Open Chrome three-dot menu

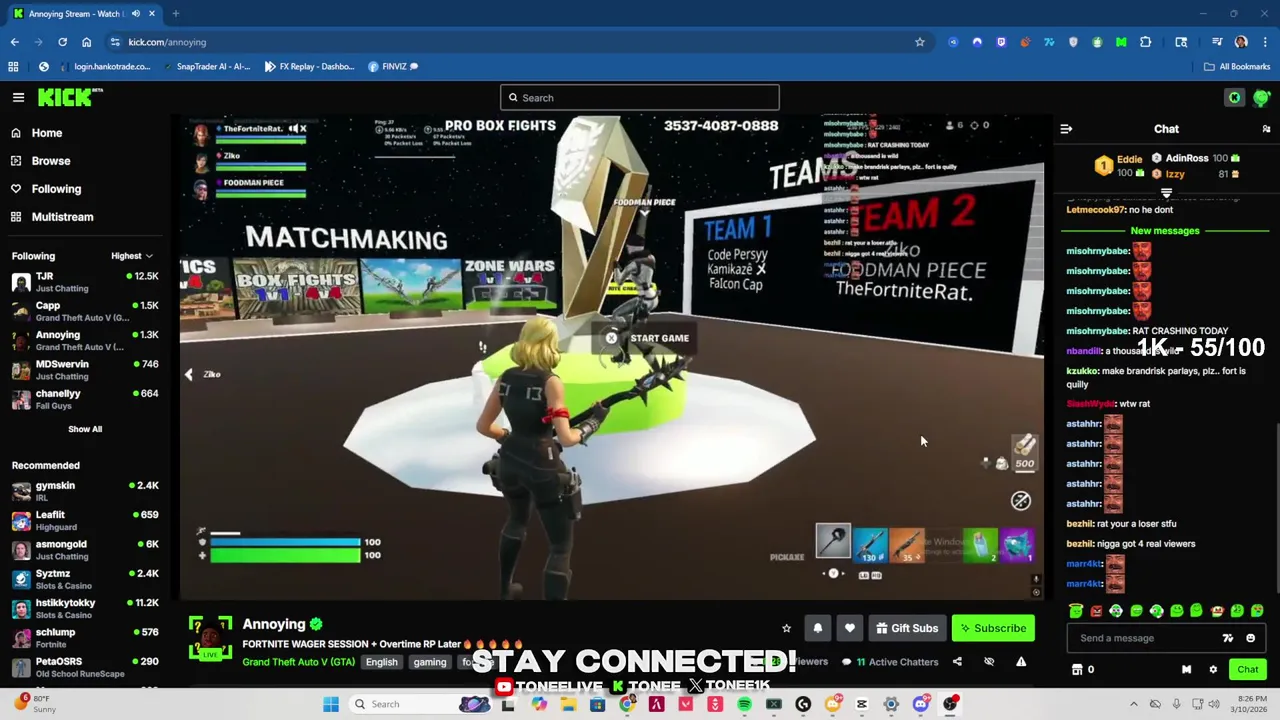pos(1265,42)
